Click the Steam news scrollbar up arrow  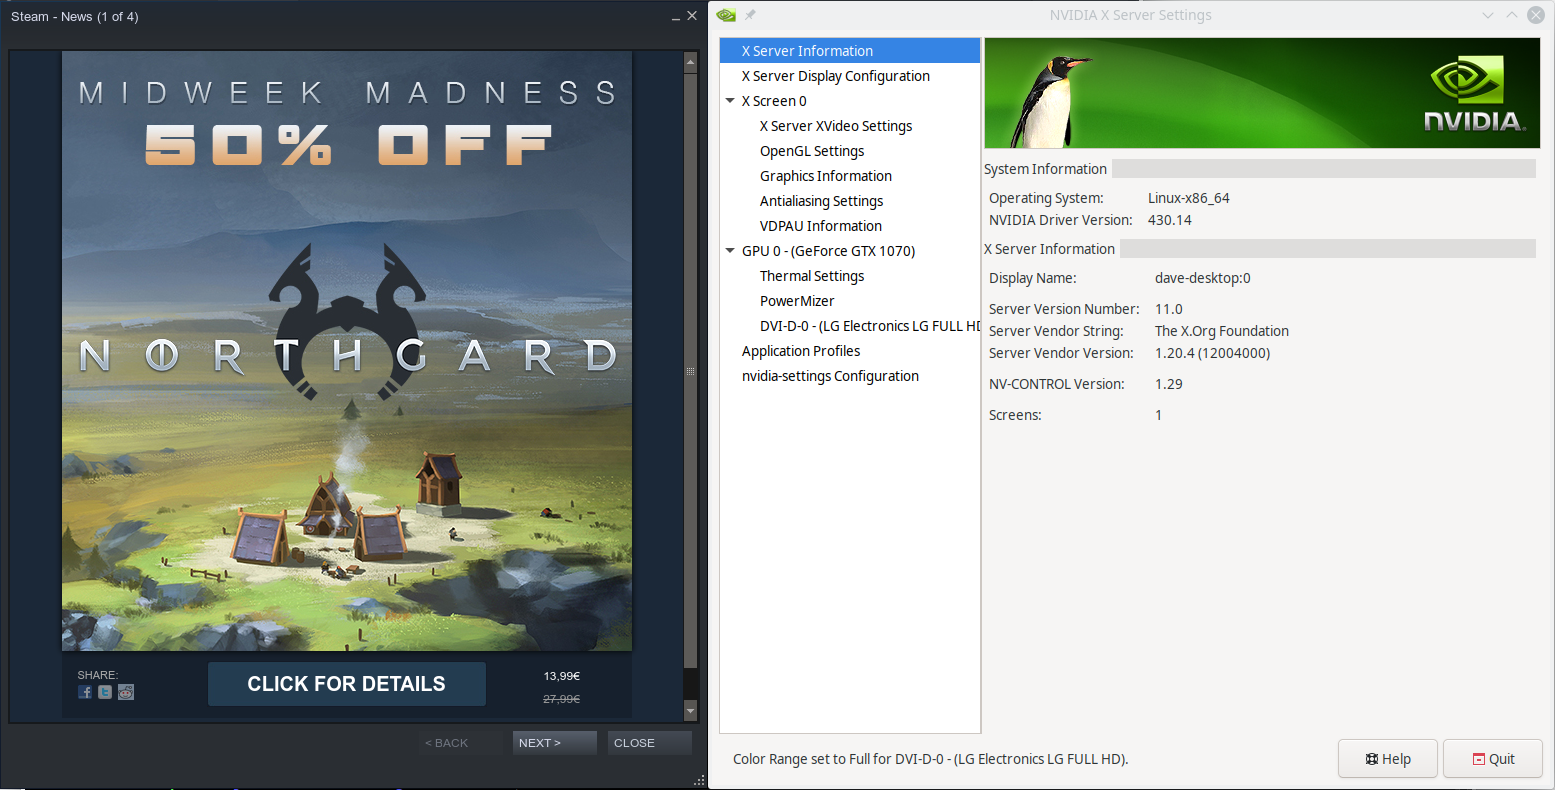tap(690, 62)
